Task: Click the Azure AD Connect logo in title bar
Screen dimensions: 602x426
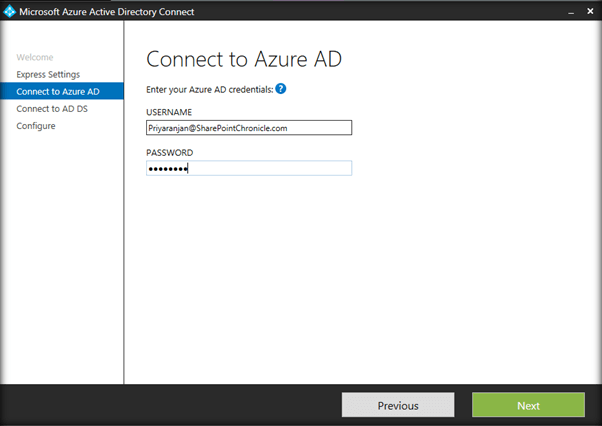Action: point(10,11)
